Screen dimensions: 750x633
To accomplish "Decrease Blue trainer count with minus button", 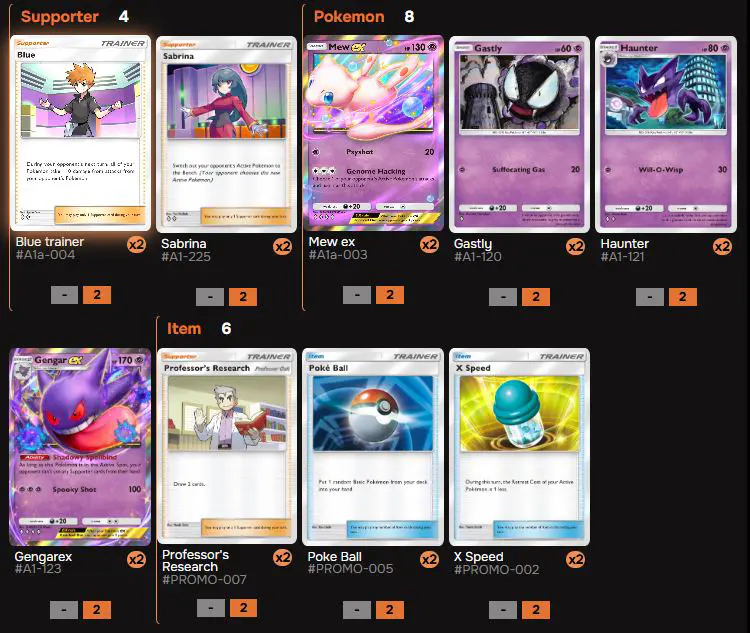I will tap(65, 295).
